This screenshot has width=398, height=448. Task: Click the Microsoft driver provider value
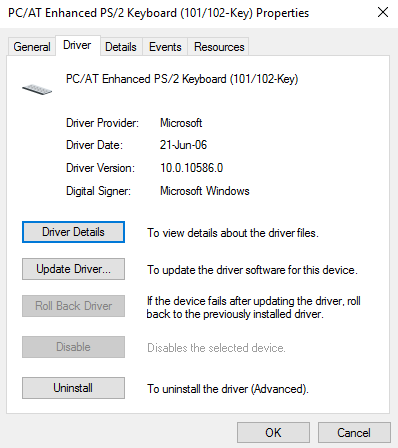(181, 123)
